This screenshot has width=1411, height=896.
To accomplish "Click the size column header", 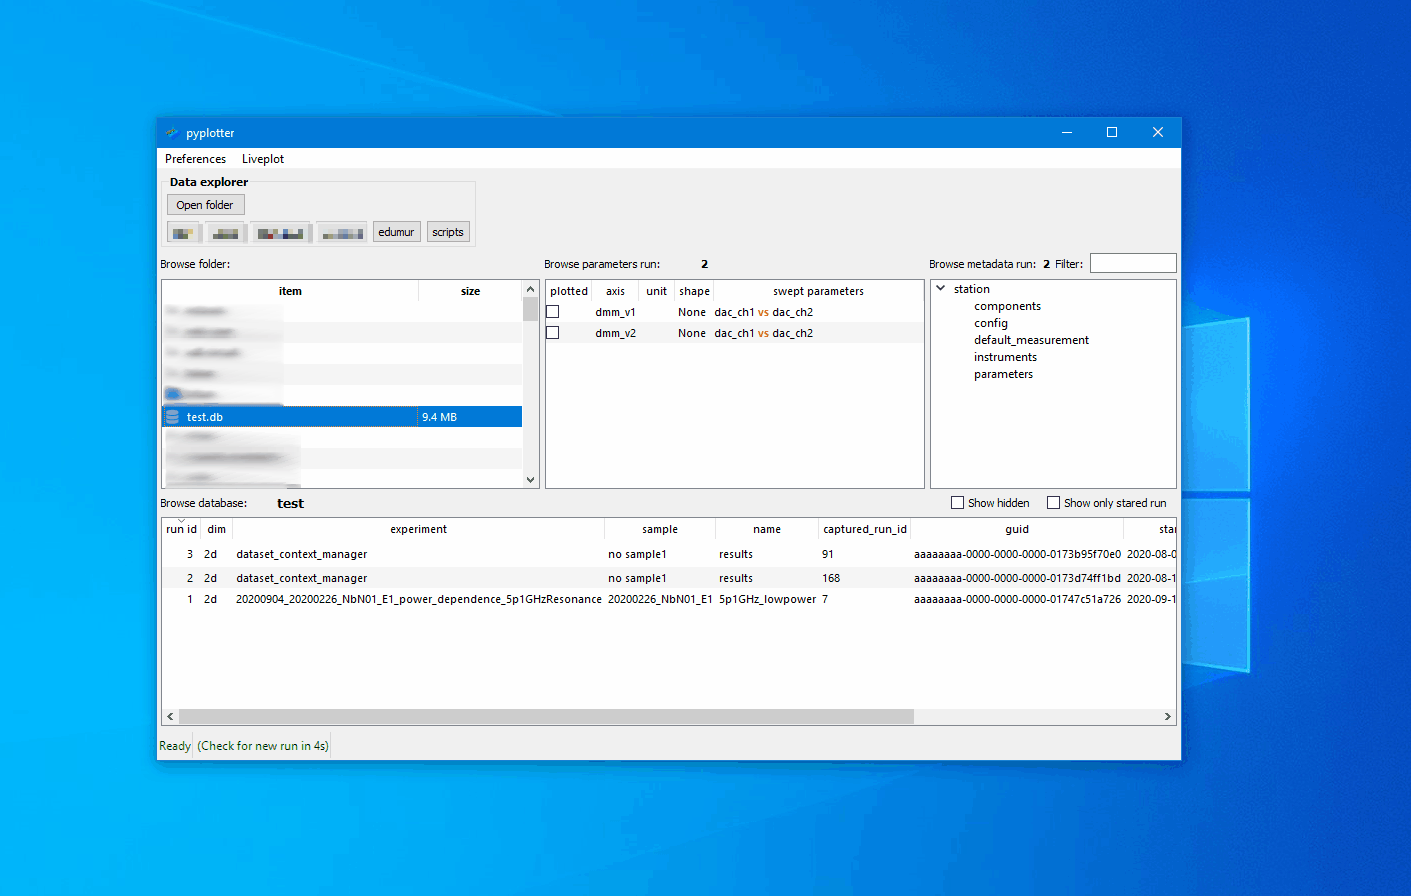I will [470, 291].
